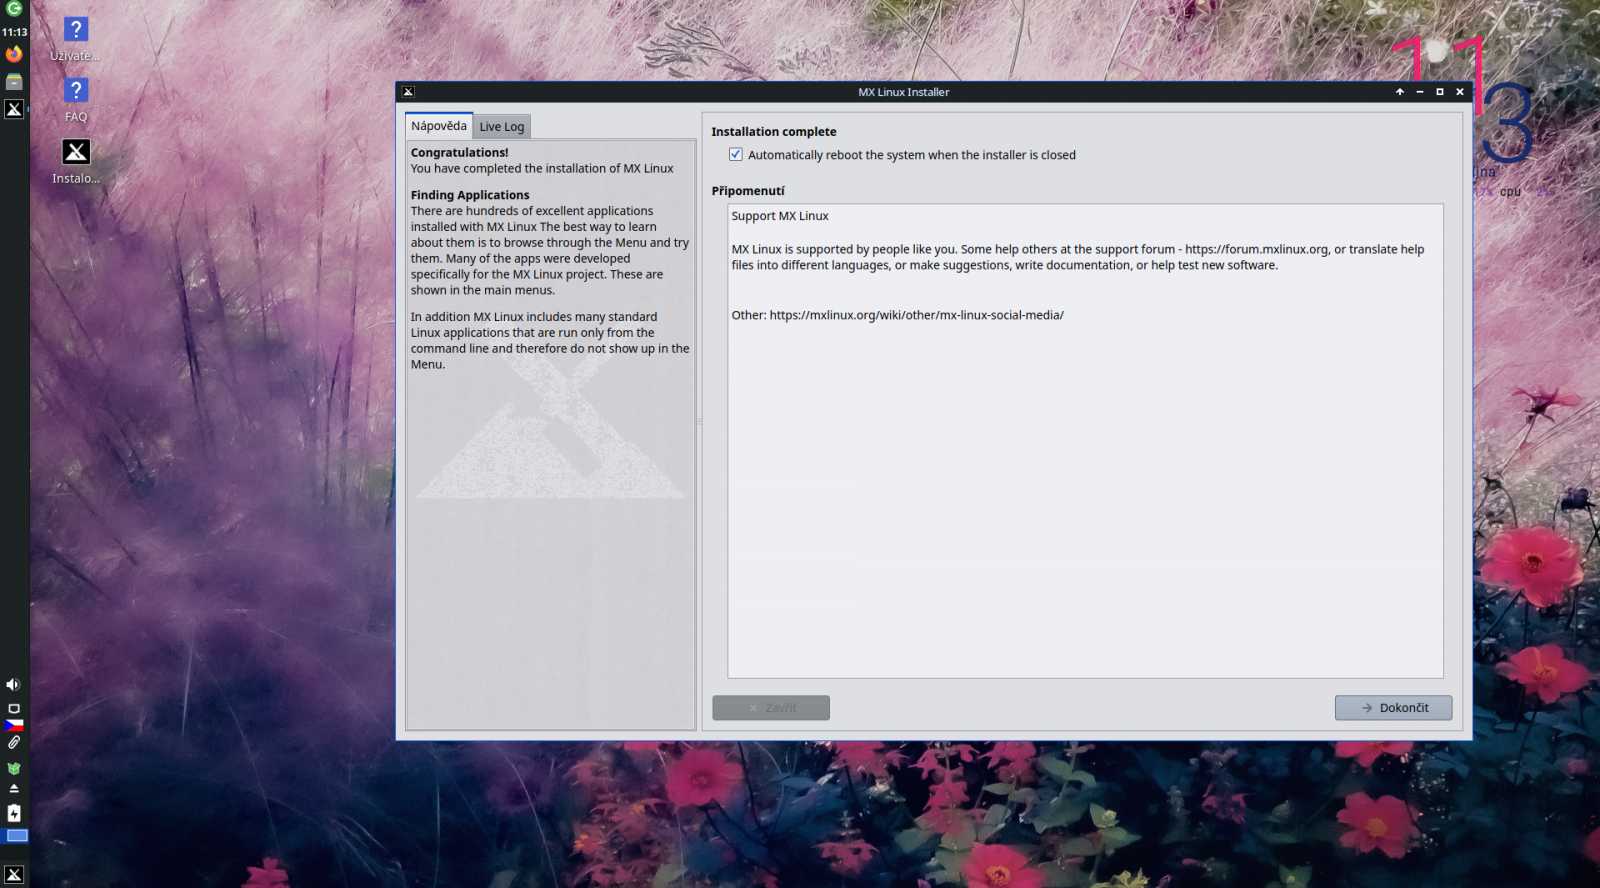1600x888 pixels.
Task: Click the display tray icon below the speaker
Action: (x=14, y=709)
